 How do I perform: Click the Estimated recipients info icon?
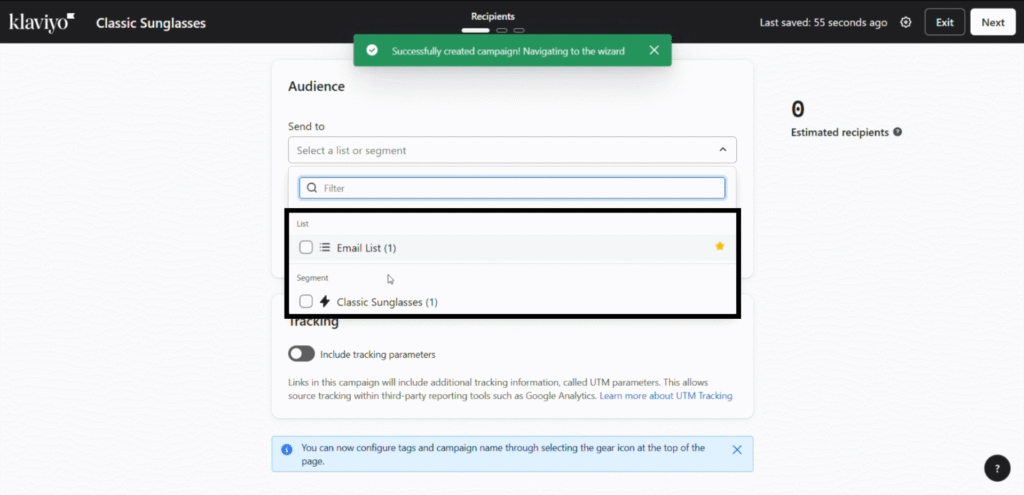898,132
